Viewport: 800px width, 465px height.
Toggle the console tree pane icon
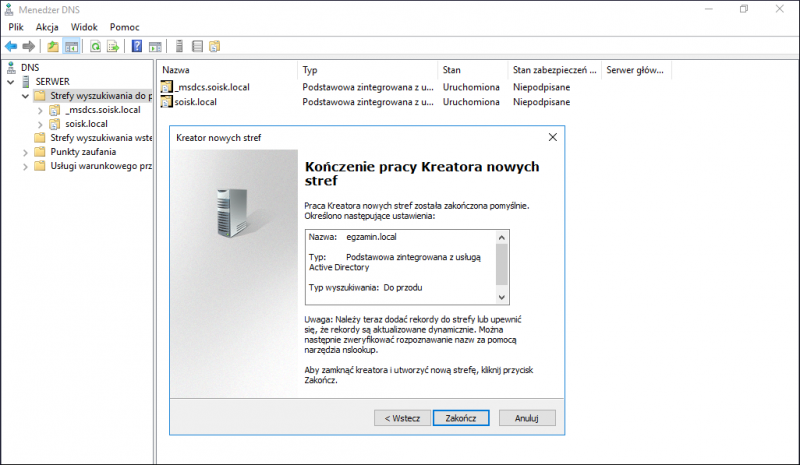[x=71, y=46]
